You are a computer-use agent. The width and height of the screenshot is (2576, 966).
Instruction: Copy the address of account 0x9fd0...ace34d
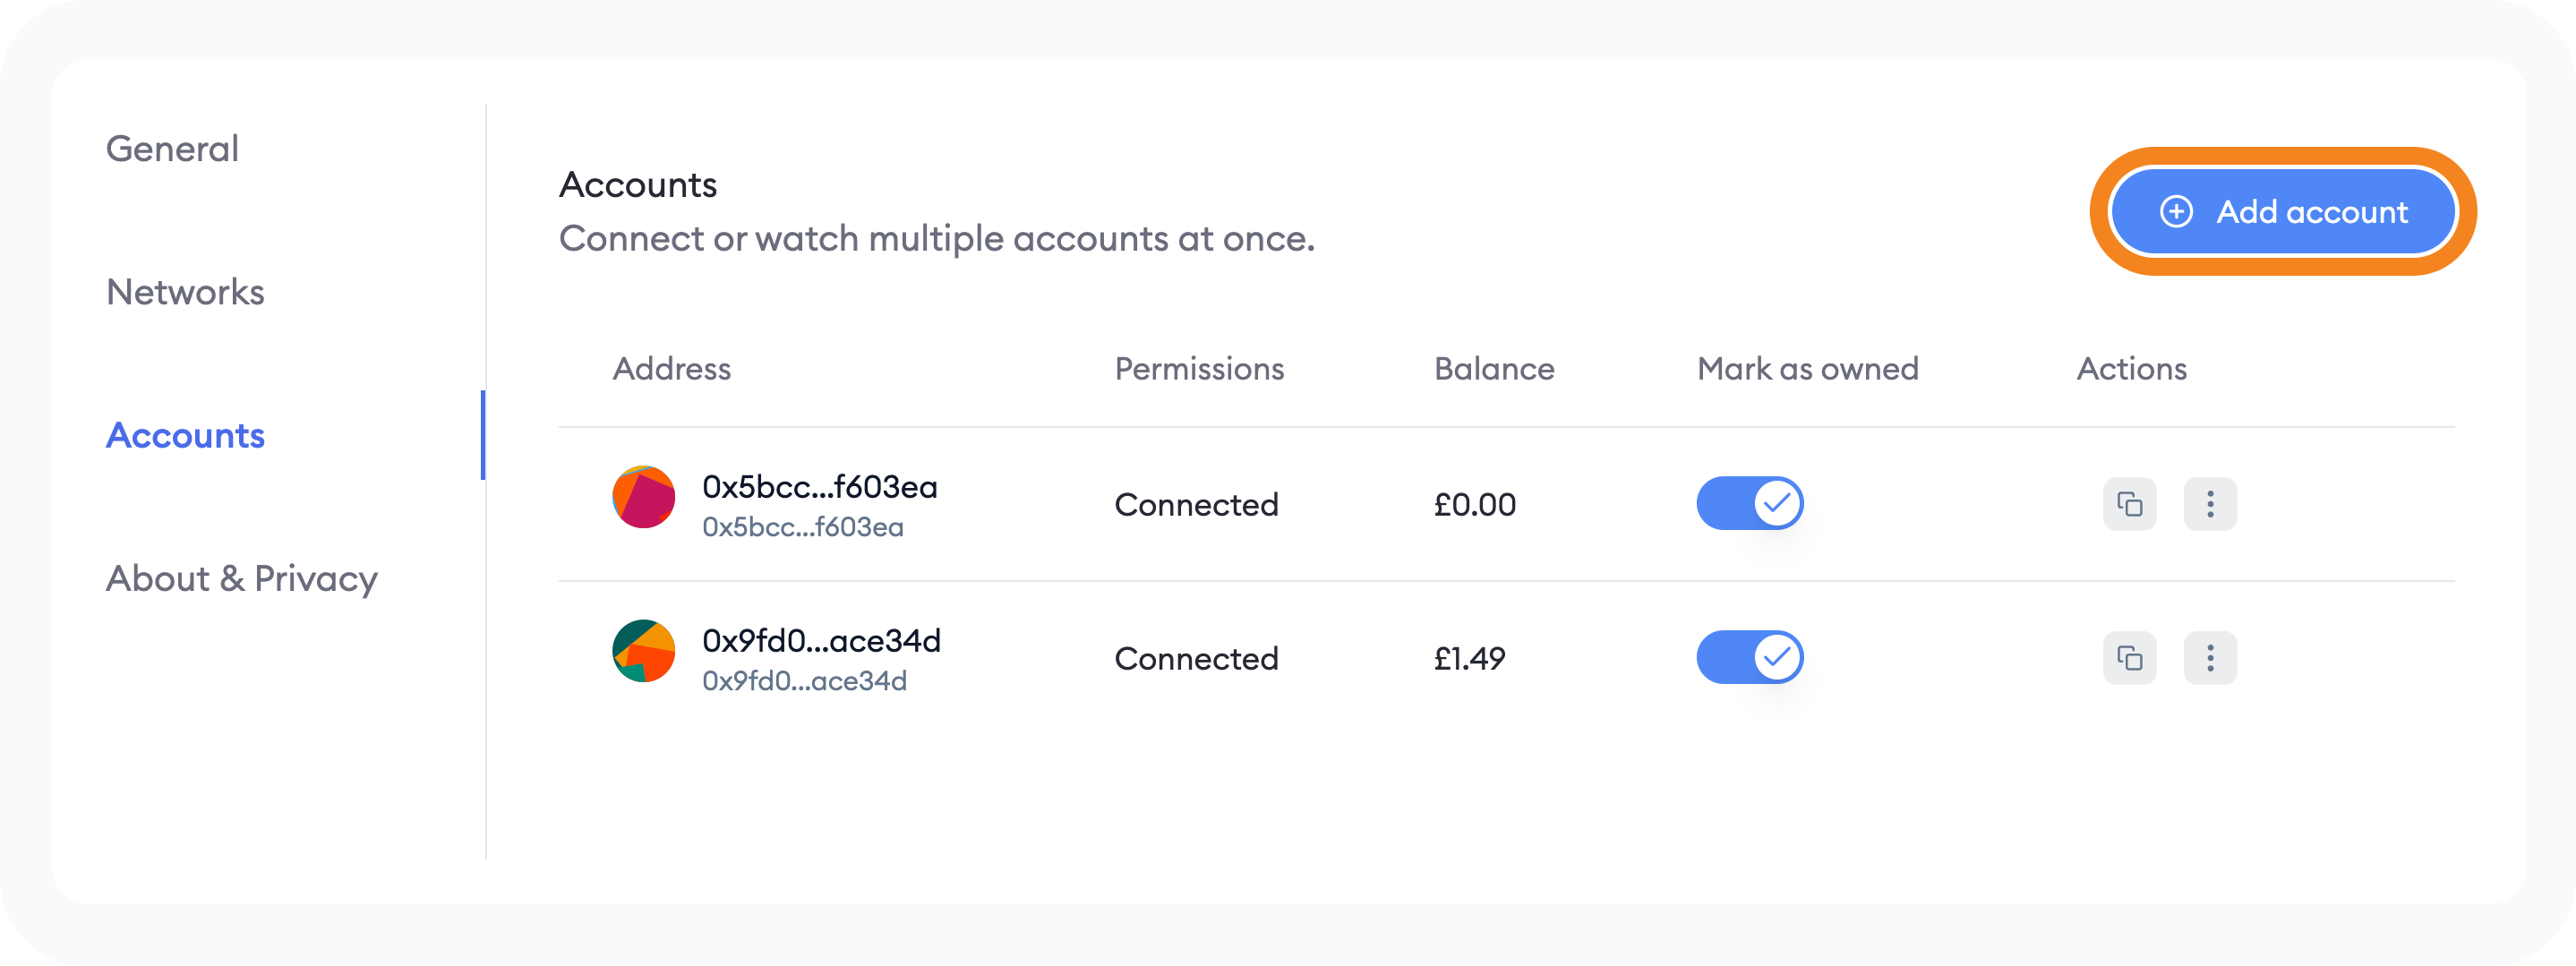[2131, 658]
